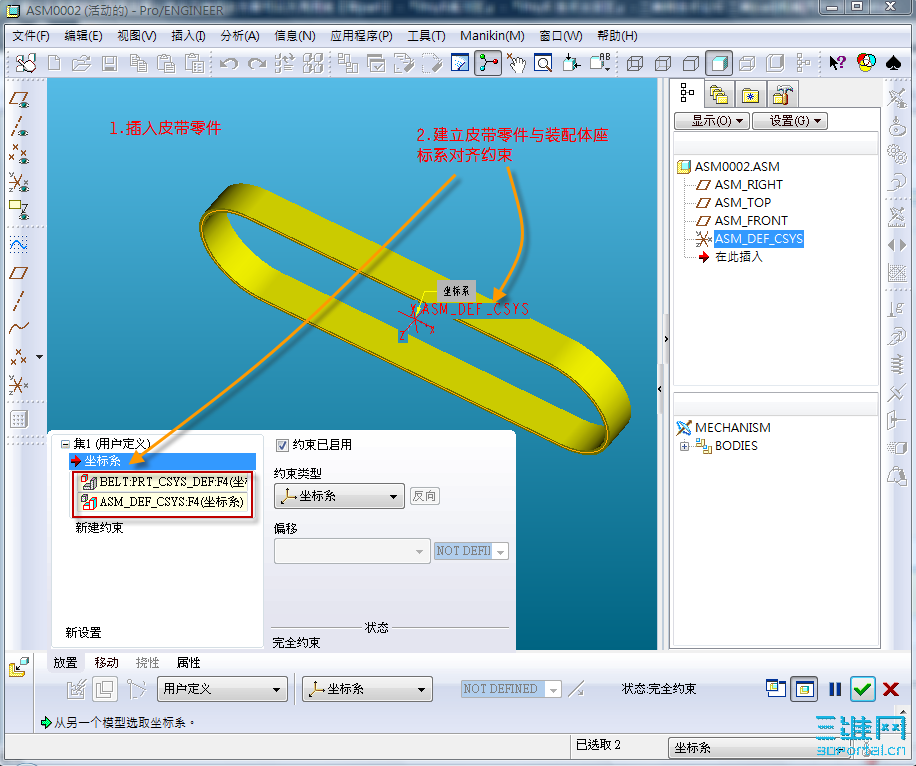Select ASM_DEF_CSYS in the model tree
The width and height of the screenshot is (916, 766).
point(758,239)
